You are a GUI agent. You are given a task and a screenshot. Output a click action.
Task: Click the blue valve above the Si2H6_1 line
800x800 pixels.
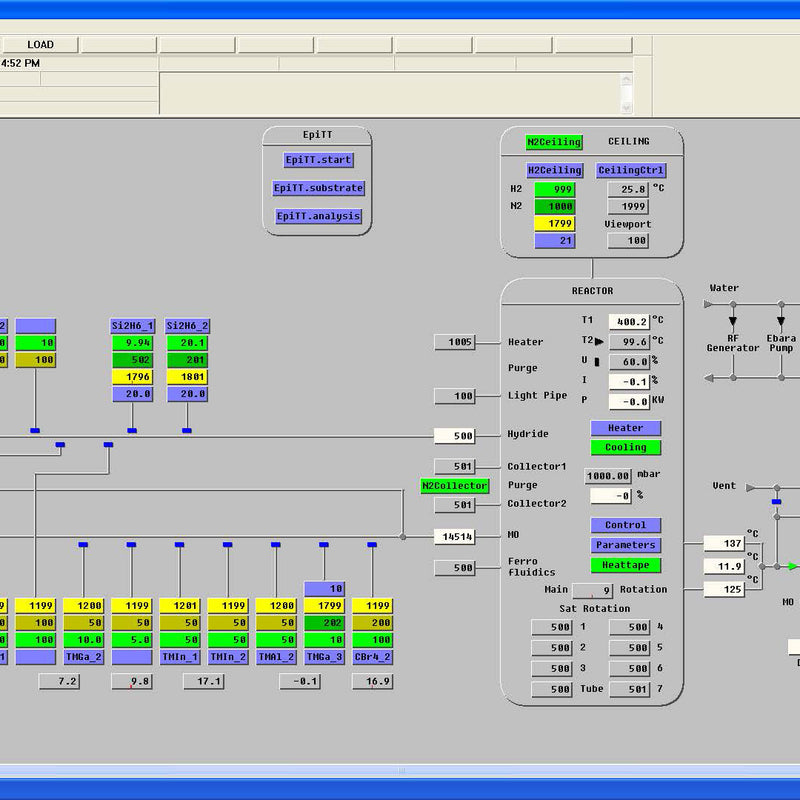(x=132, y=431)
